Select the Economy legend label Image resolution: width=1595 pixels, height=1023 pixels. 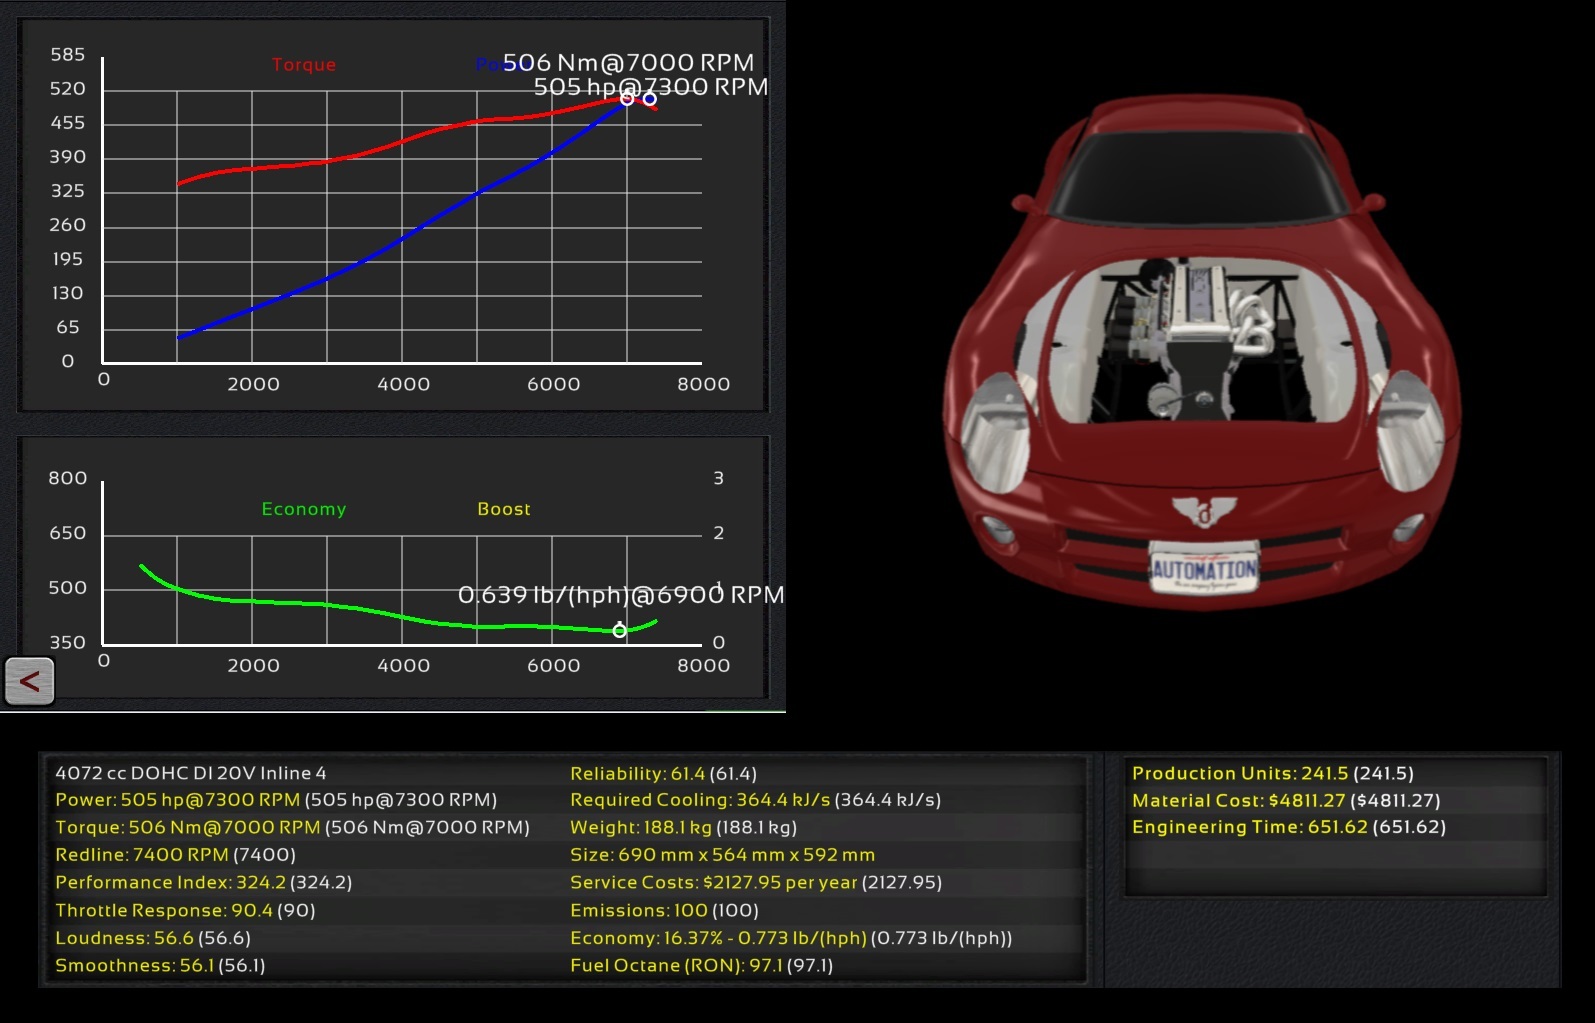point(304,509)
